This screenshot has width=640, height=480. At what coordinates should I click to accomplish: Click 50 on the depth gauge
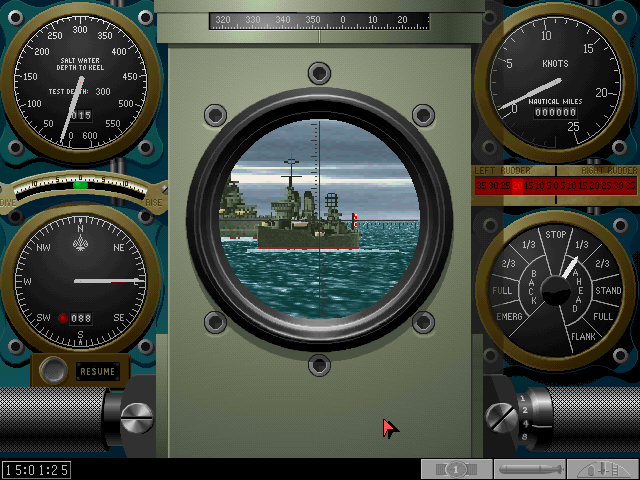tap(49, 123)
